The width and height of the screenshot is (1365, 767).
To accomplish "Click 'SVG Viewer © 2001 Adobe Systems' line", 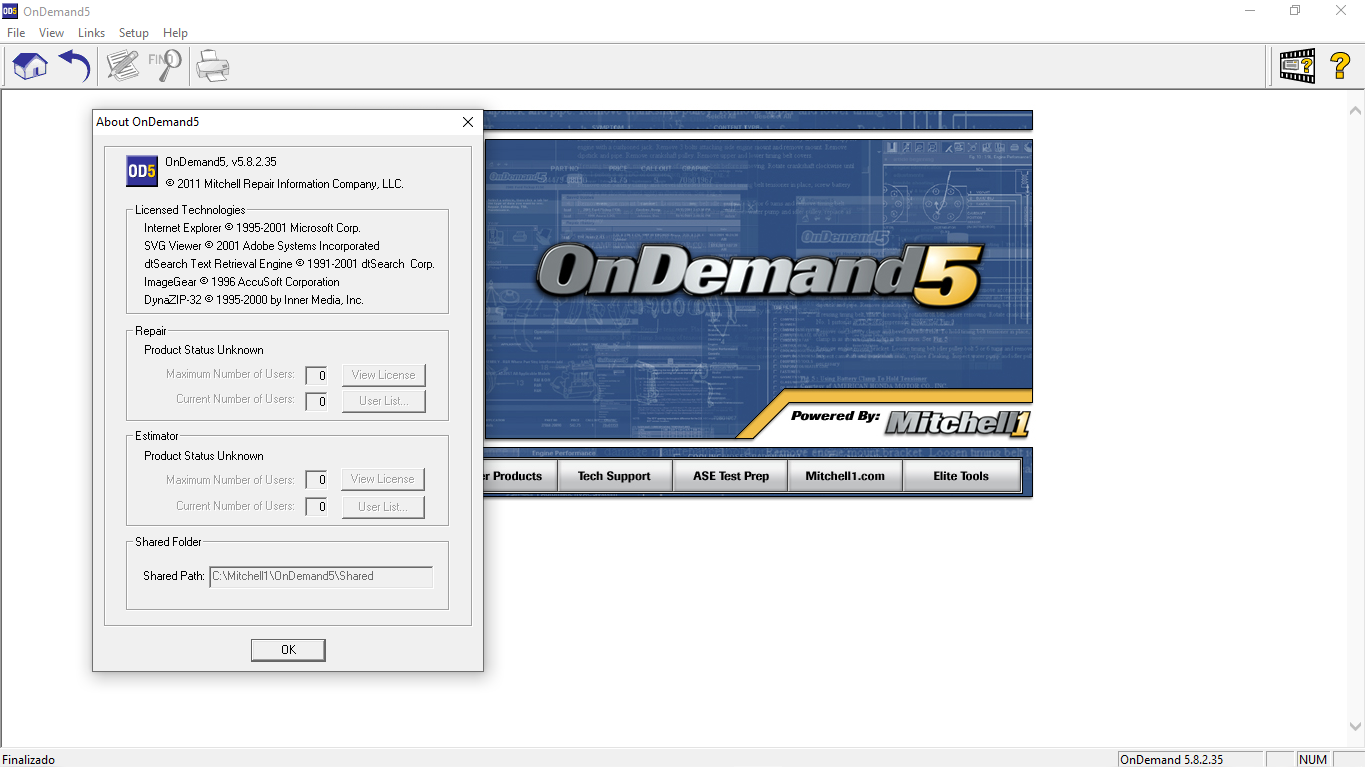I will pyautogui.click(x=262, y=246).
